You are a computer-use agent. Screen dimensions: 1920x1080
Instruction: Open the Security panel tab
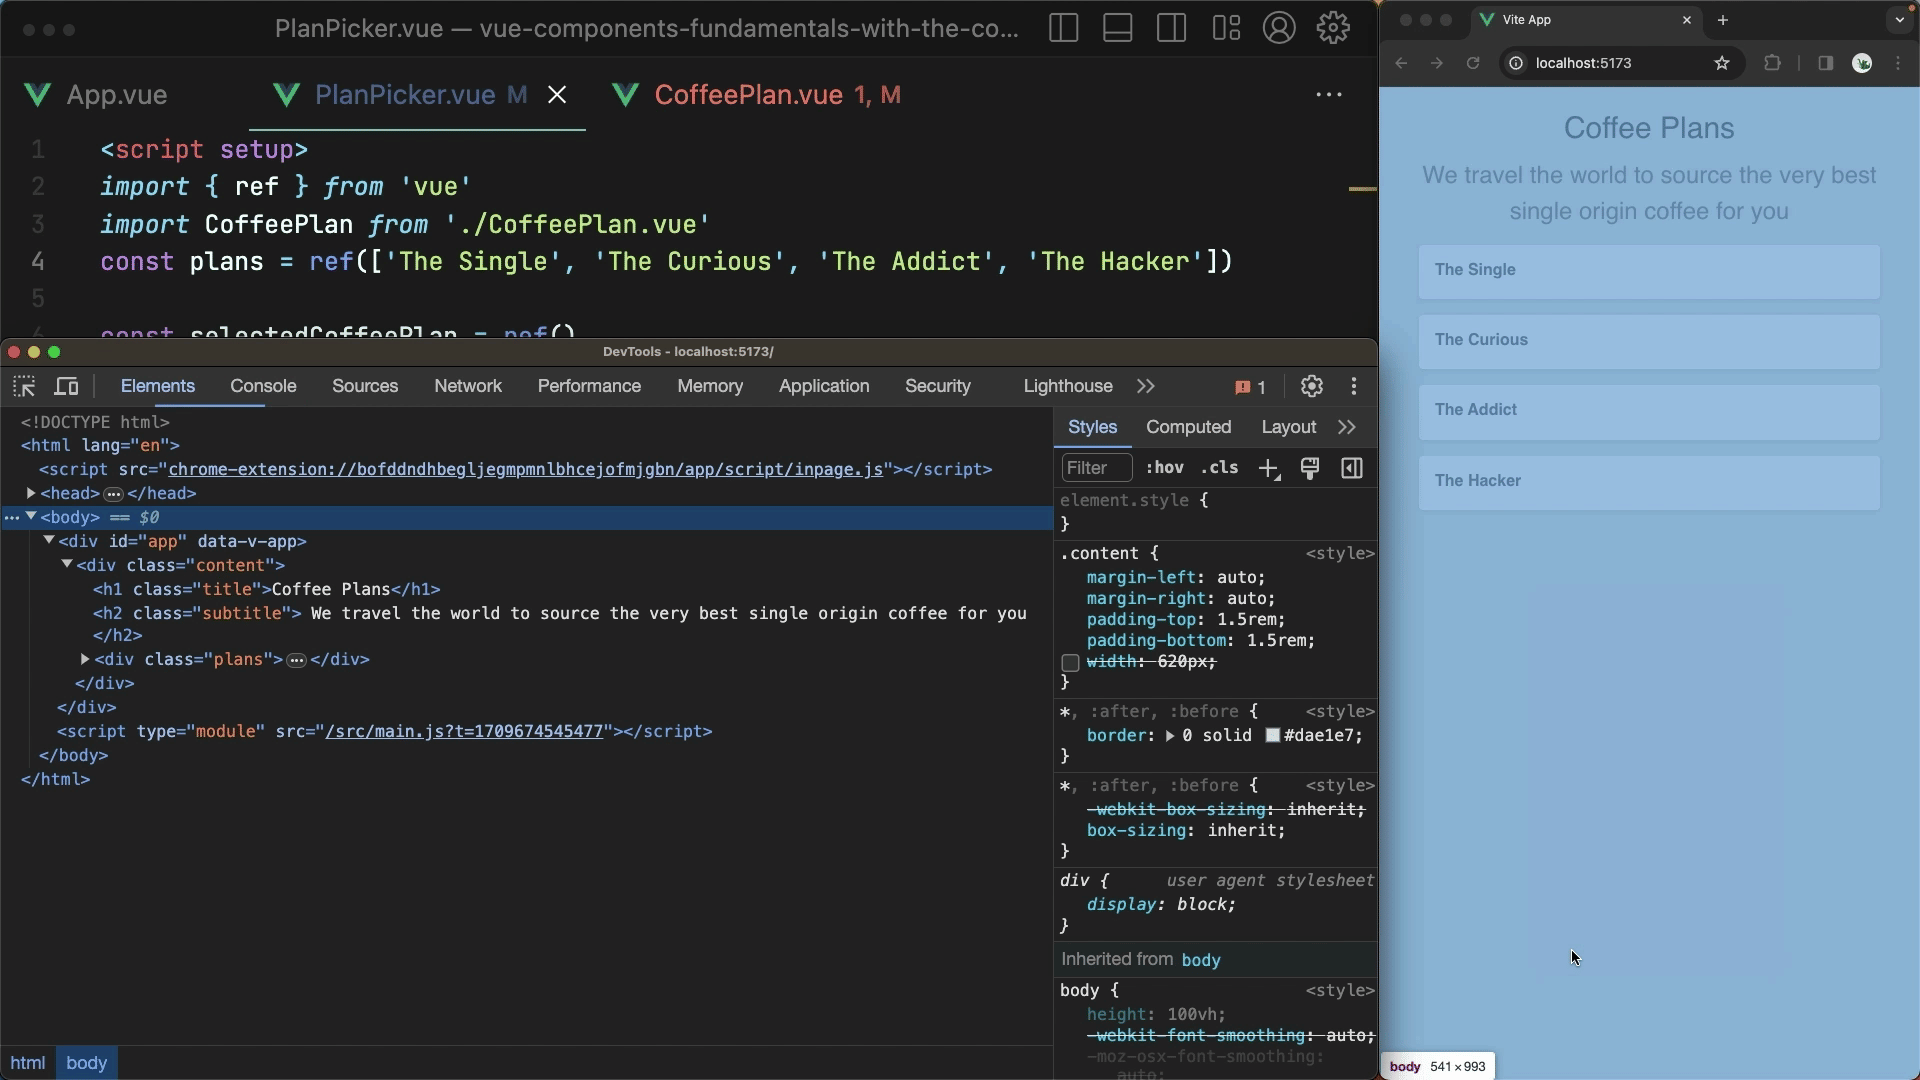938,386
